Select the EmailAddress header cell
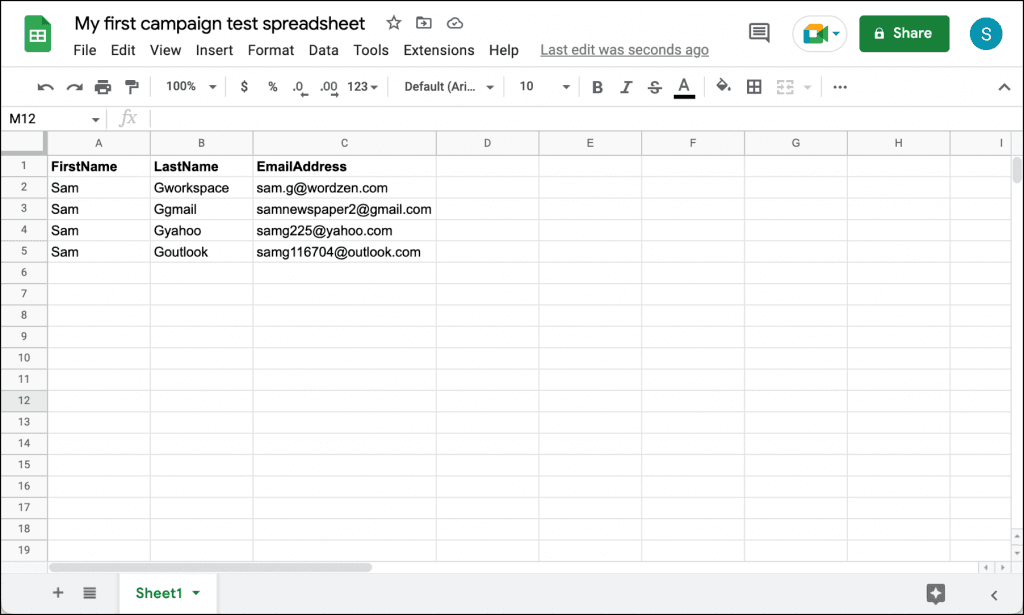Screen dimensions: 1024x615 344,166
